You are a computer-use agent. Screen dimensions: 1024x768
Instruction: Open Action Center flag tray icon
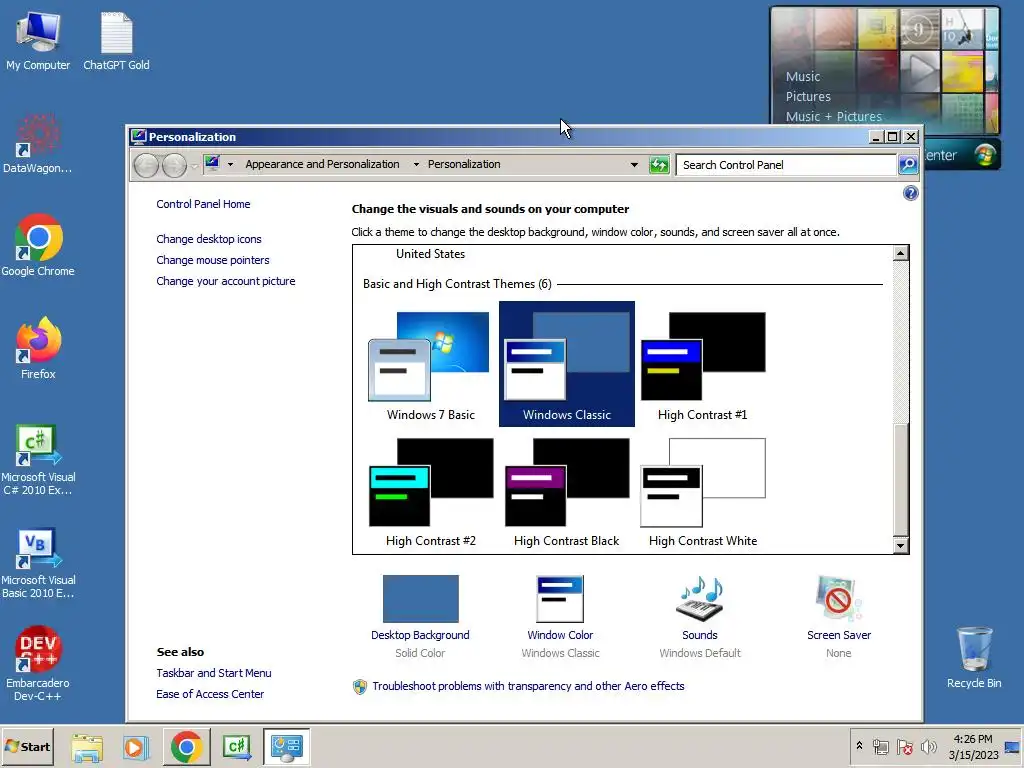(x=905, y=746)
